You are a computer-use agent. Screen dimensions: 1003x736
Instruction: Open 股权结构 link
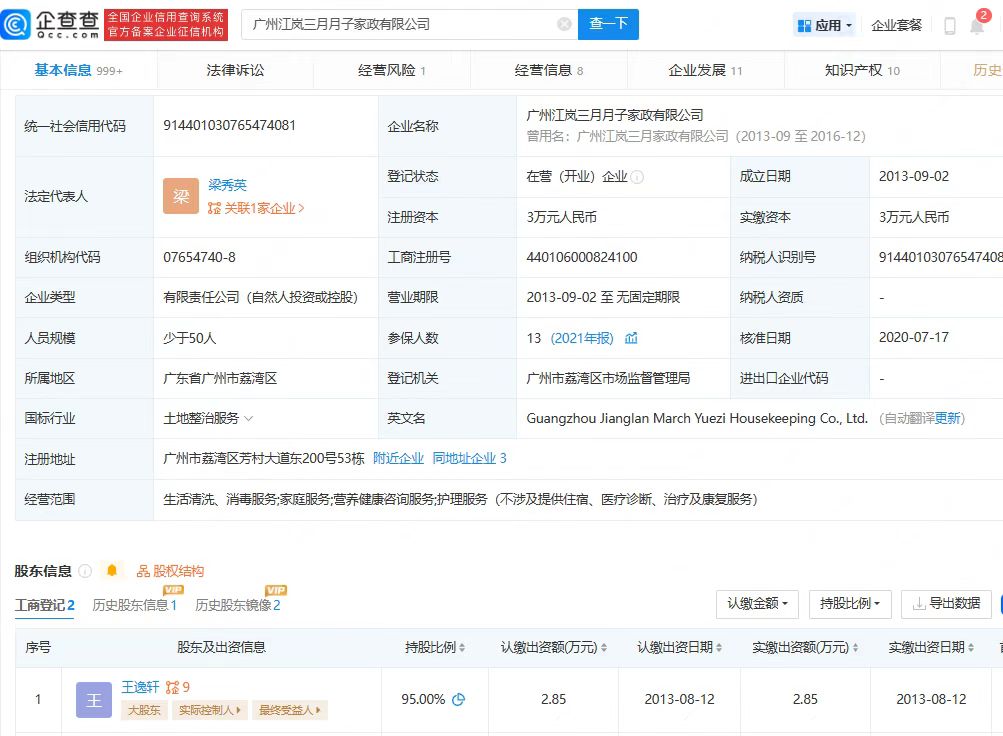(x=171, y=571)
